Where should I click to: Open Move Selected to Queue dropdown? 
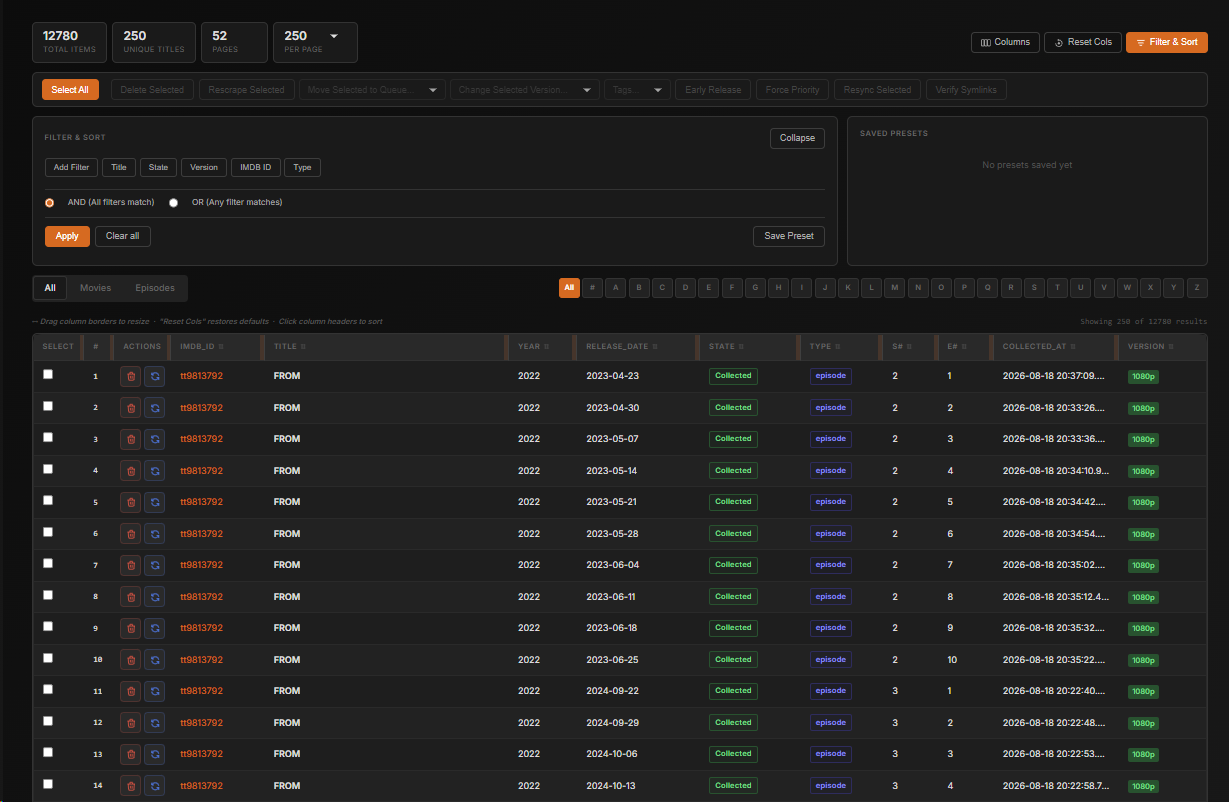pos(372,90)
